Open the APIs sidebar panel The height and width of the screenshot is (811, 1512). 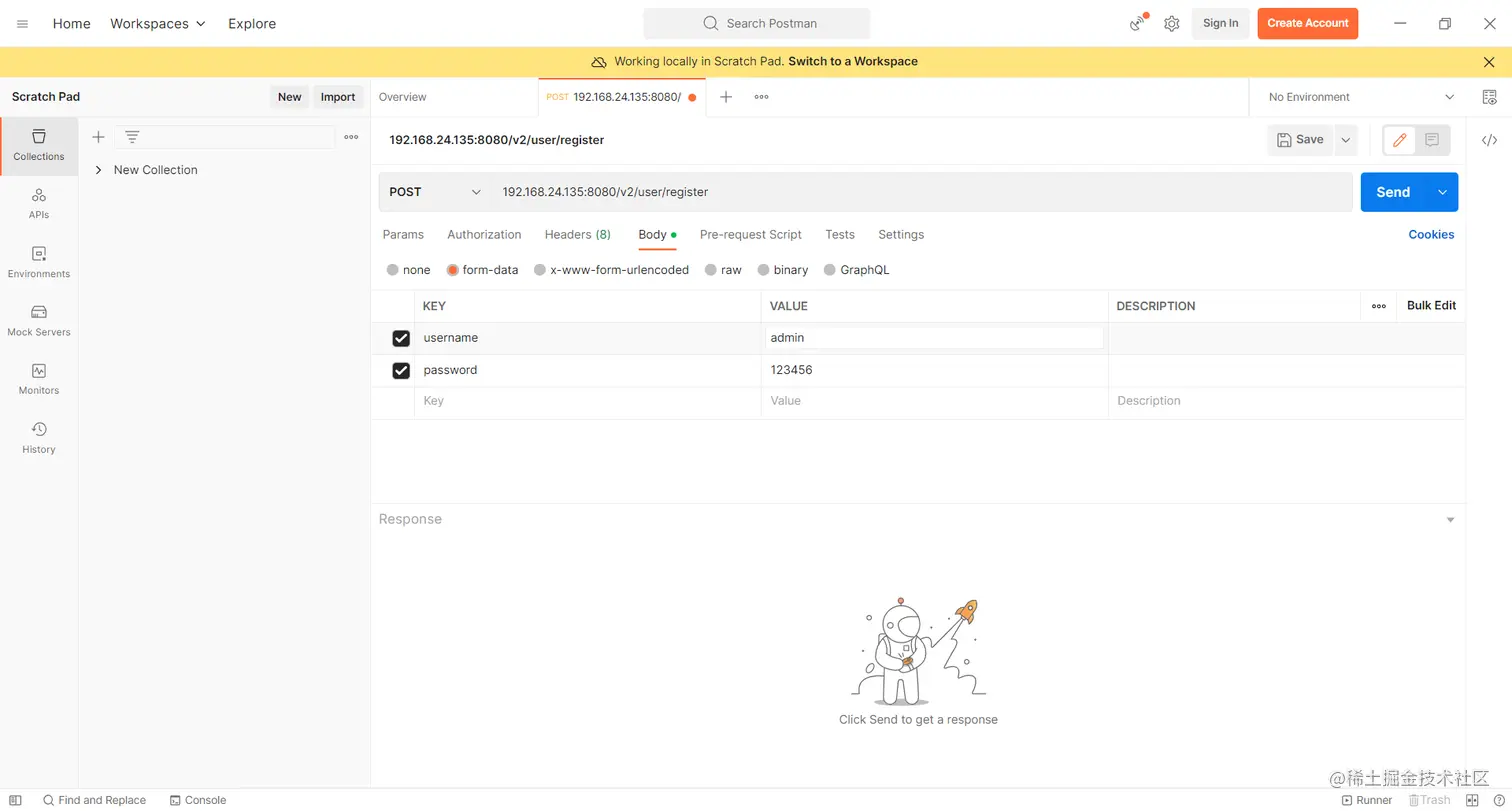click(39, 203)
